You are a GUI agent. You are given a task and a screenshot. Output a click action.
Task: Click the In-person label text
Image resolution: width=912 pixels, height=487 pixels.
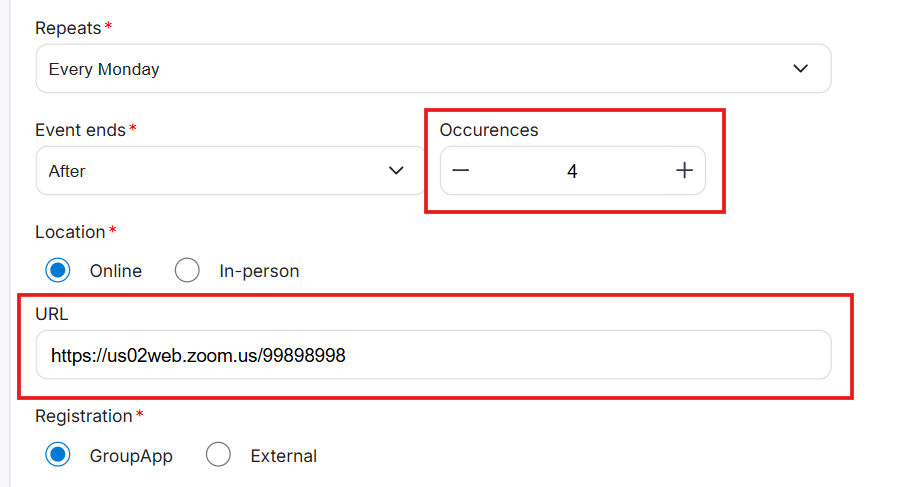click(259, 271)
